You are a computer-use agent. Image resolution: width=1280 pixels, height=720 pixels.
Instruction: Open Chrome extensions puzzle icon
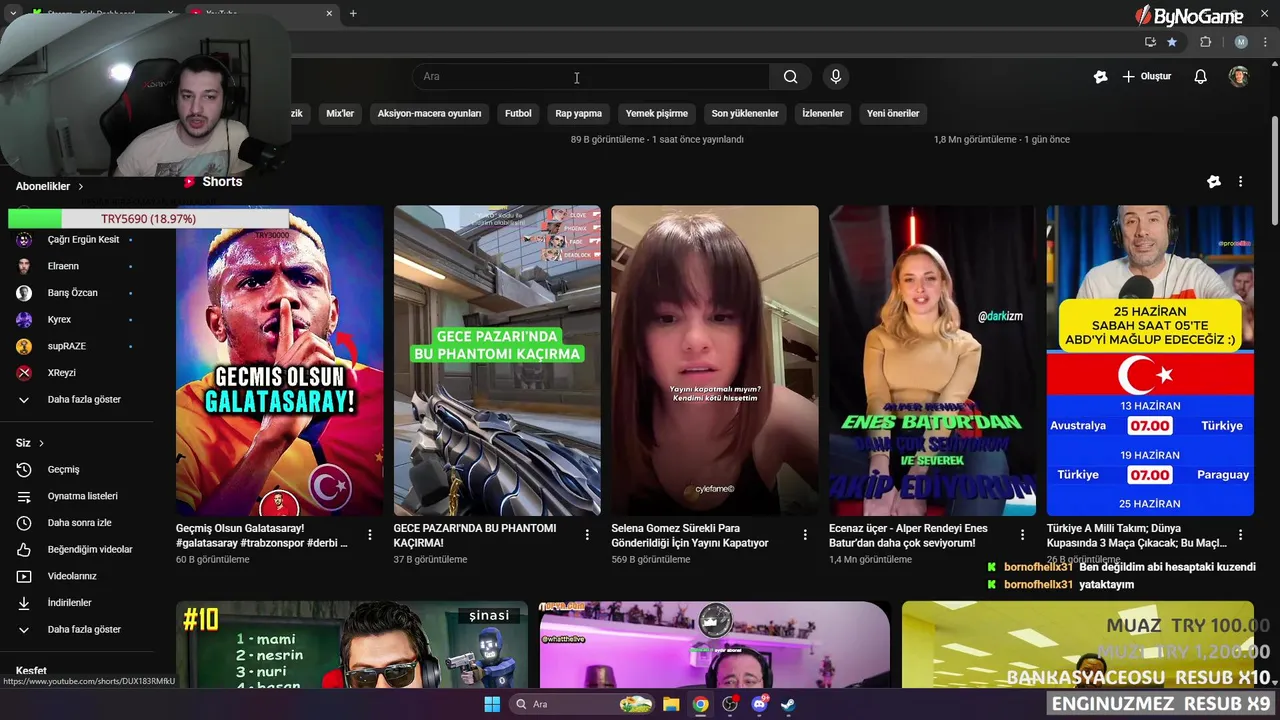click(x=1205, y=42)
